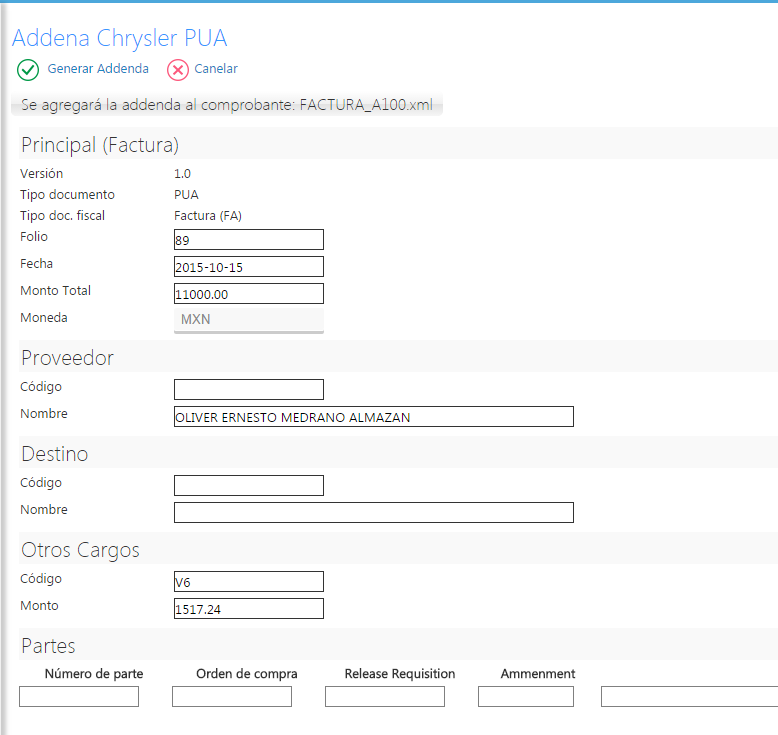Click the Monto Total field with 11000.00
778x735 pixels.
tap(249, 293)
